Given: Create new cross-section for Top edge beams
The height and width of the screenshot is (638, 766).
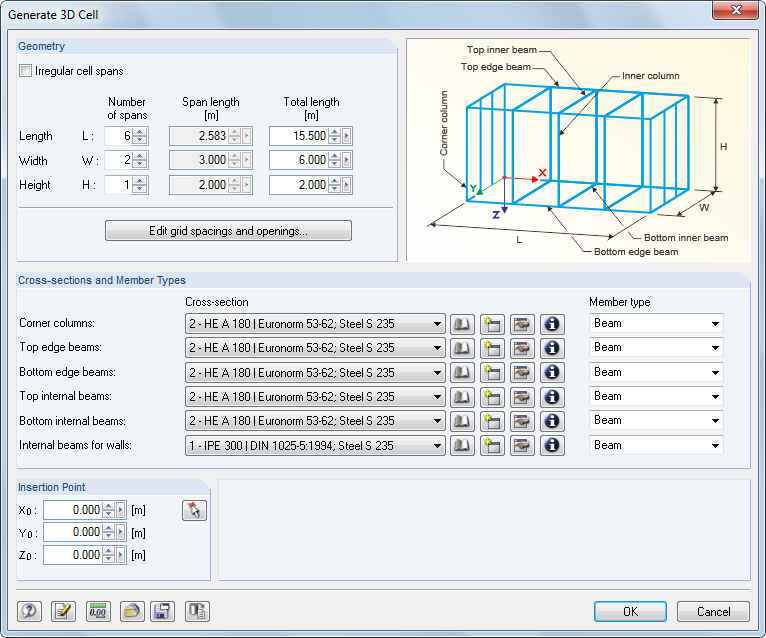Looking at the screenshot, I should coord(492,348).
